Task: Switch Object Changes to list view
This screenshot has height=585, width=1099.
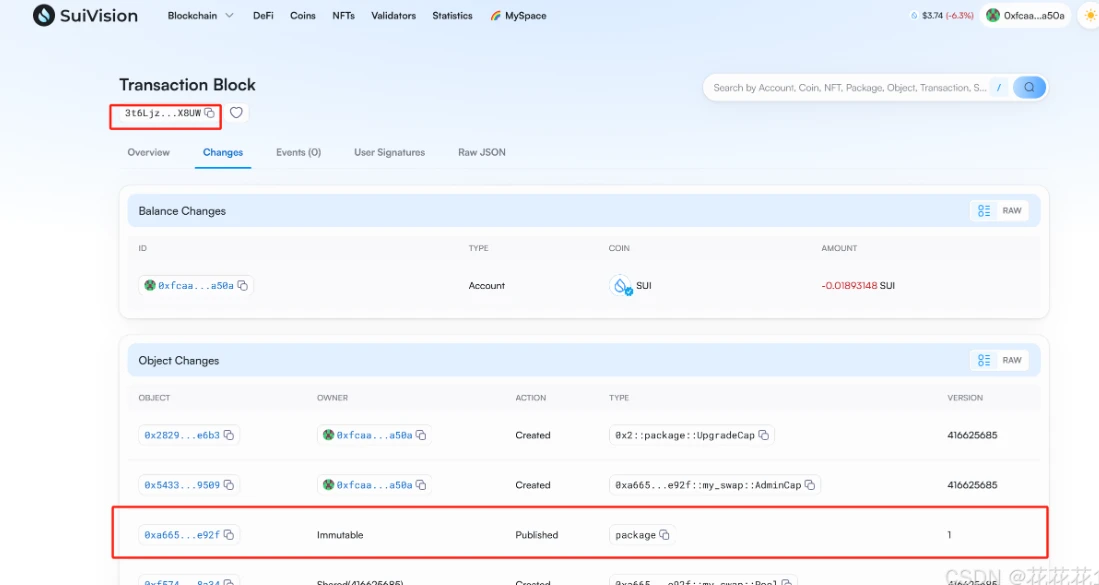Action: point(984,360)
